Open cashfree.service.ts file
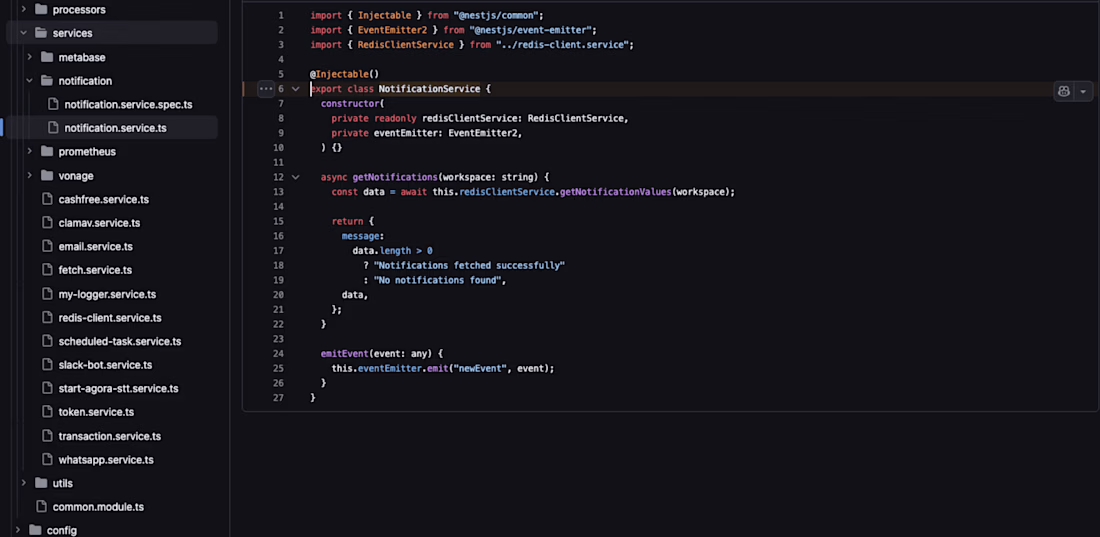This screenshot has width=1100, height=537. click(104, 199)
